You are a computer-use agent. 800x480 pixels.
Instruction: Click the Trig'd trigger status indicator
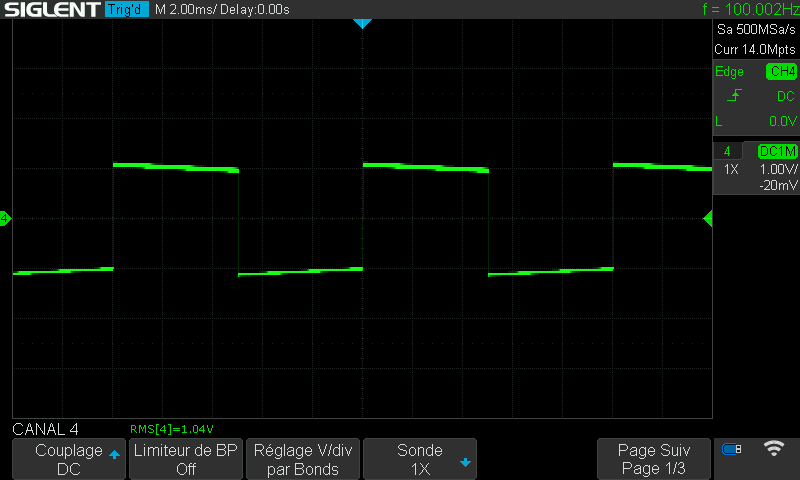click(127, 10)
